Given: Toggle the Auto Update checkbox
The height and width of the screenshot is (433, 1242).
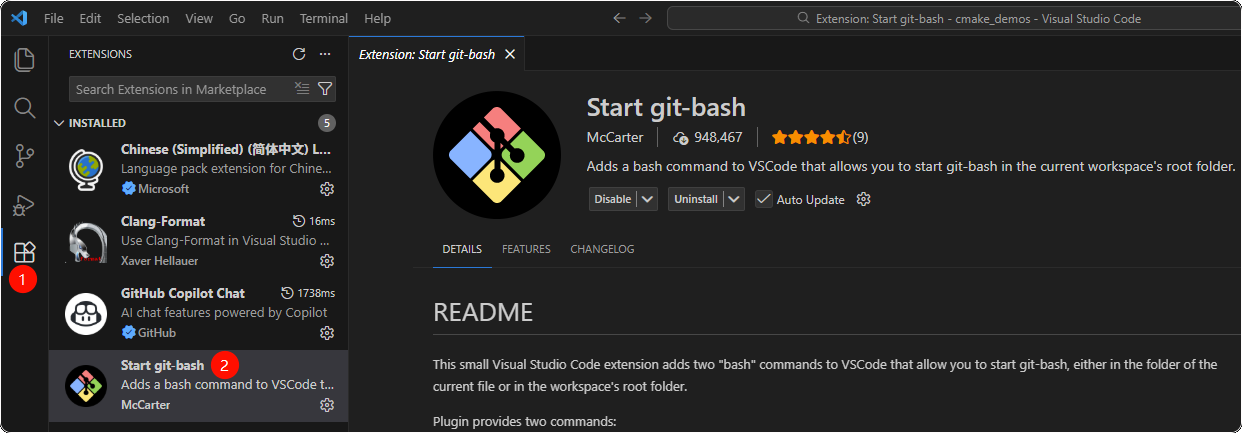Looking at the screenshot, I should [x=764, y=199].
